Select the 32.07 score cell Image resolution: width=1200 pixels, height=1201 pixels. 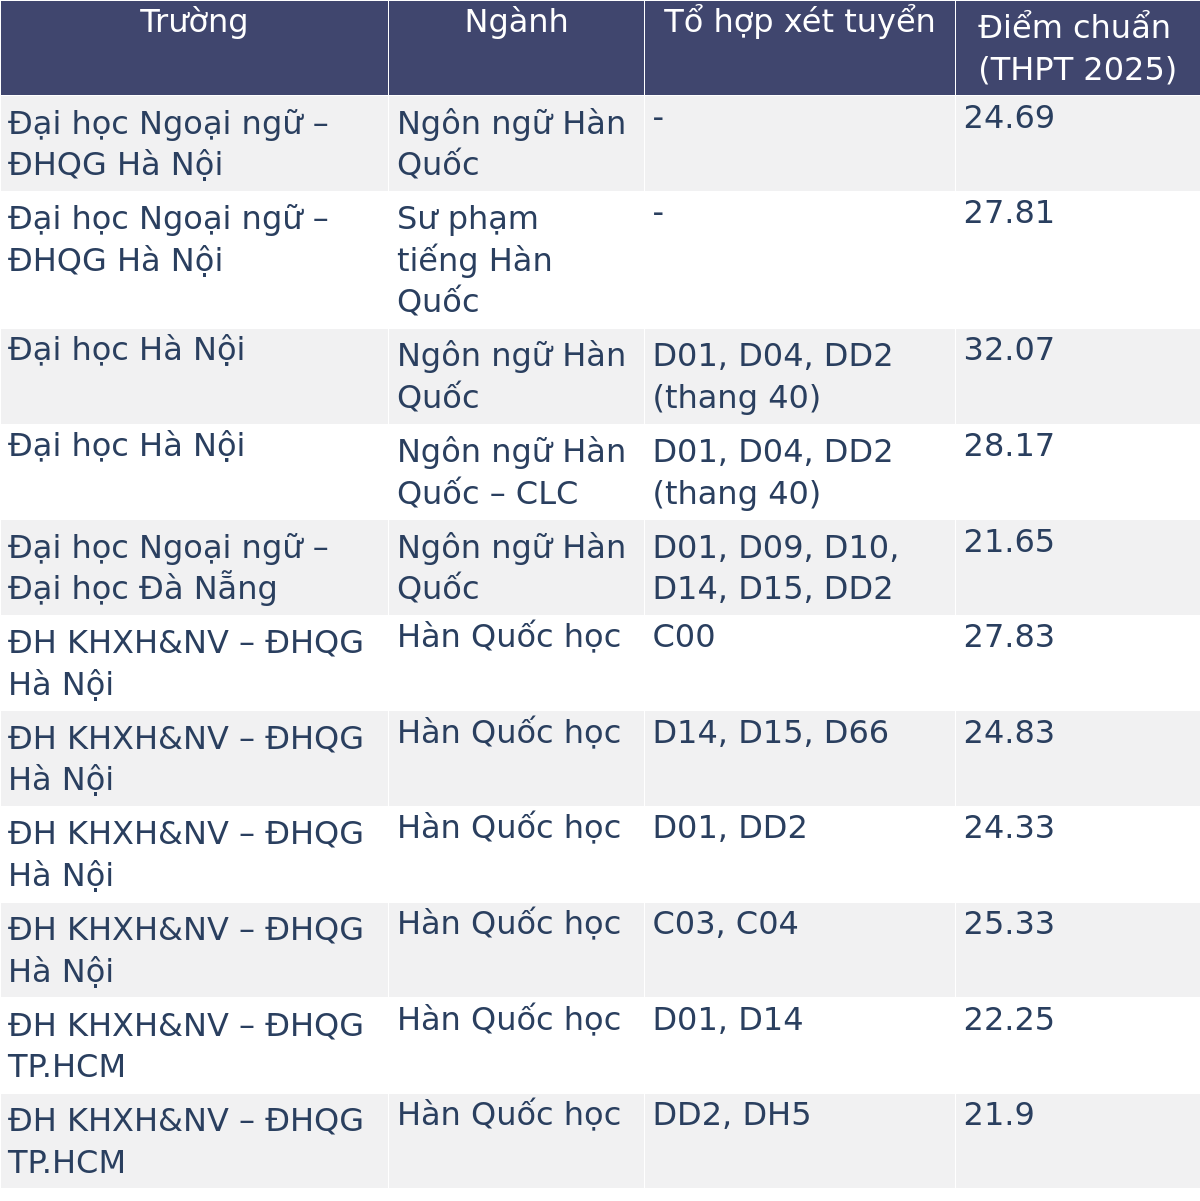[x=1009, y=350]
